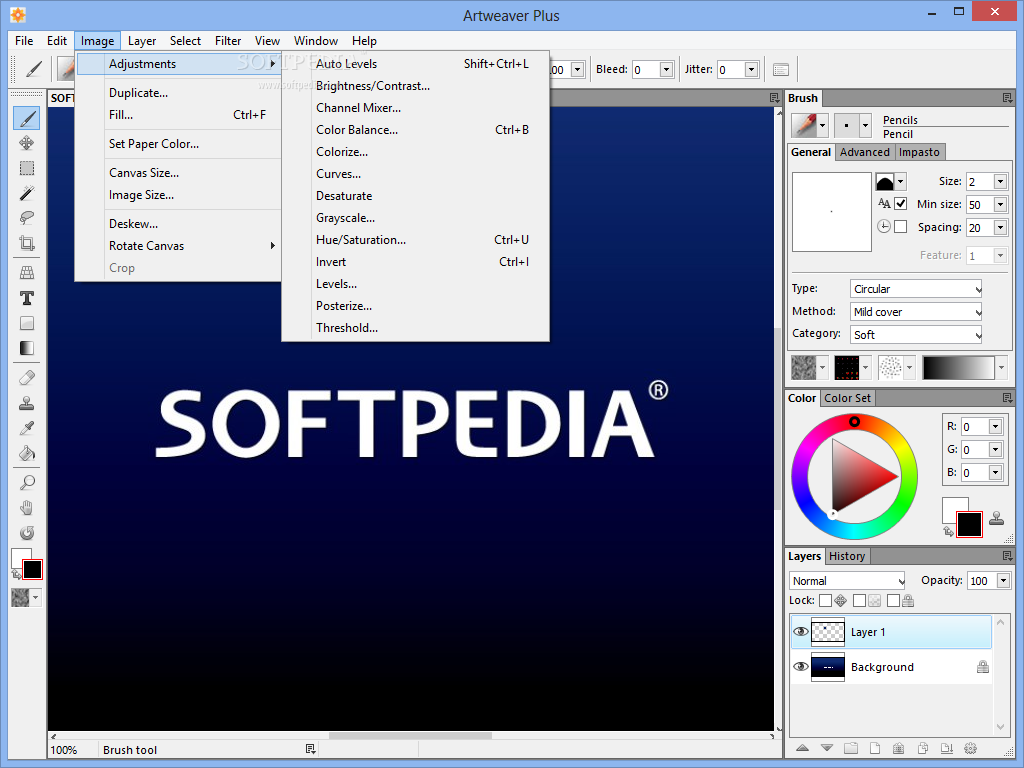This screenshot has height=768, width=1024.
Task: Open the Category dropdown showing Soft
Action: click(x=916, y=334)
